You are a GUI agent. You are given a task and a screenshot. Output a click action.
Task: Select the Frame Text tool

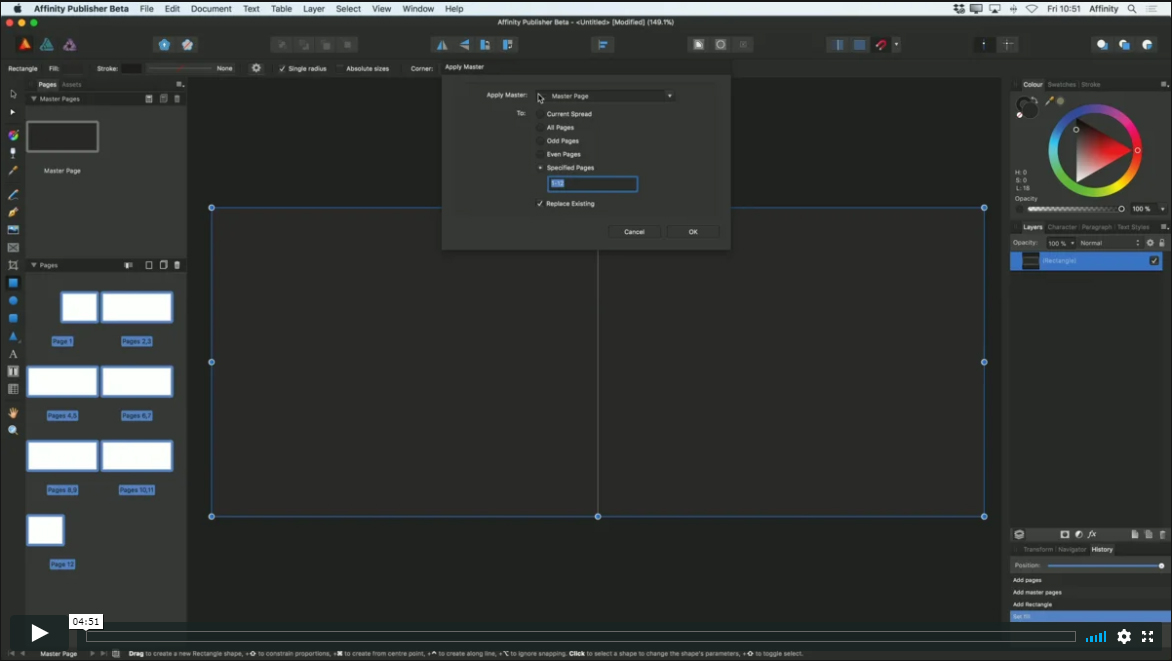[x=13, y=372]
